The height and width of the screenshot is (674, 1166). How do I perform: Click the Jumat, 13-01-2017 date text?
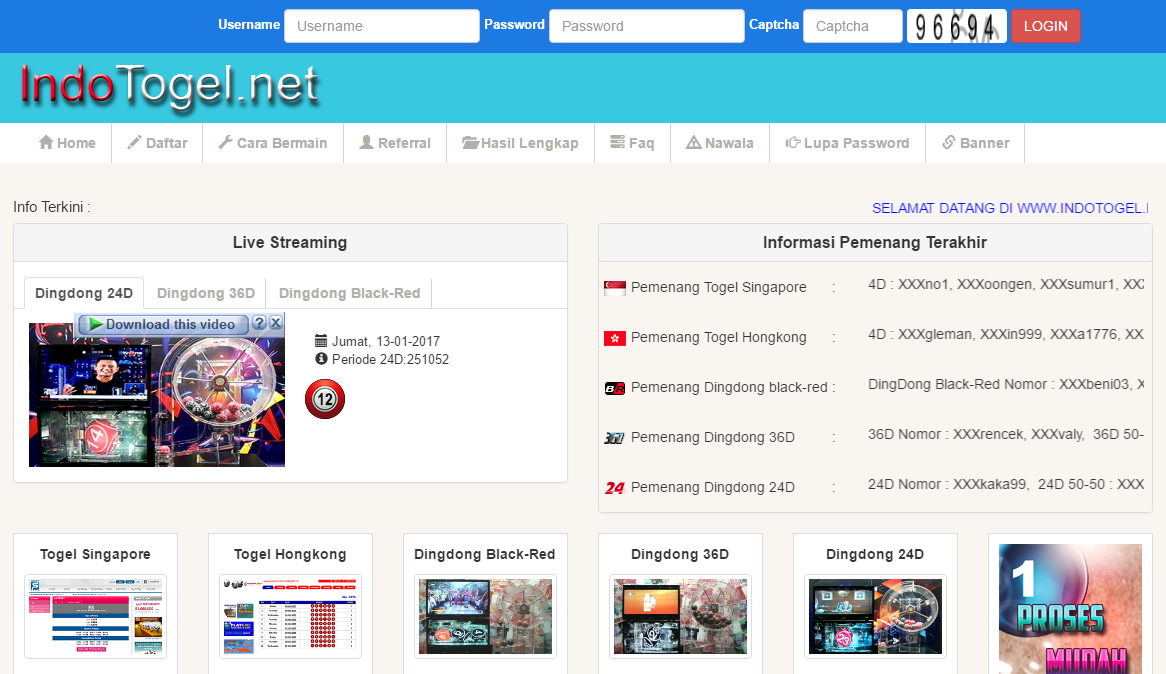tap(386, 341)
